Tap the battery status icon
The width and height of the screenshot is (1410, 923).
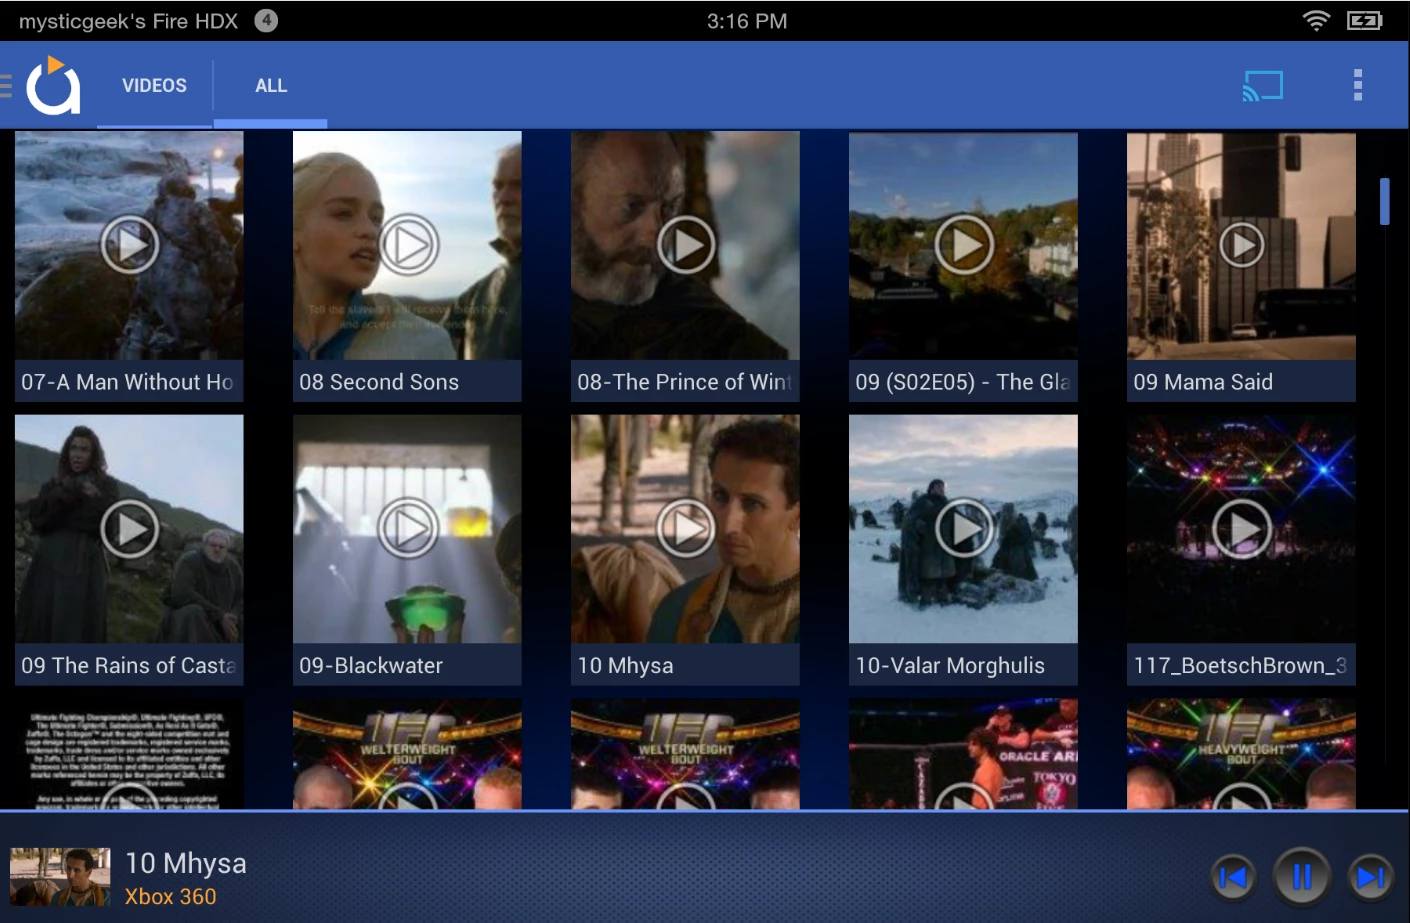[1365, 20]
